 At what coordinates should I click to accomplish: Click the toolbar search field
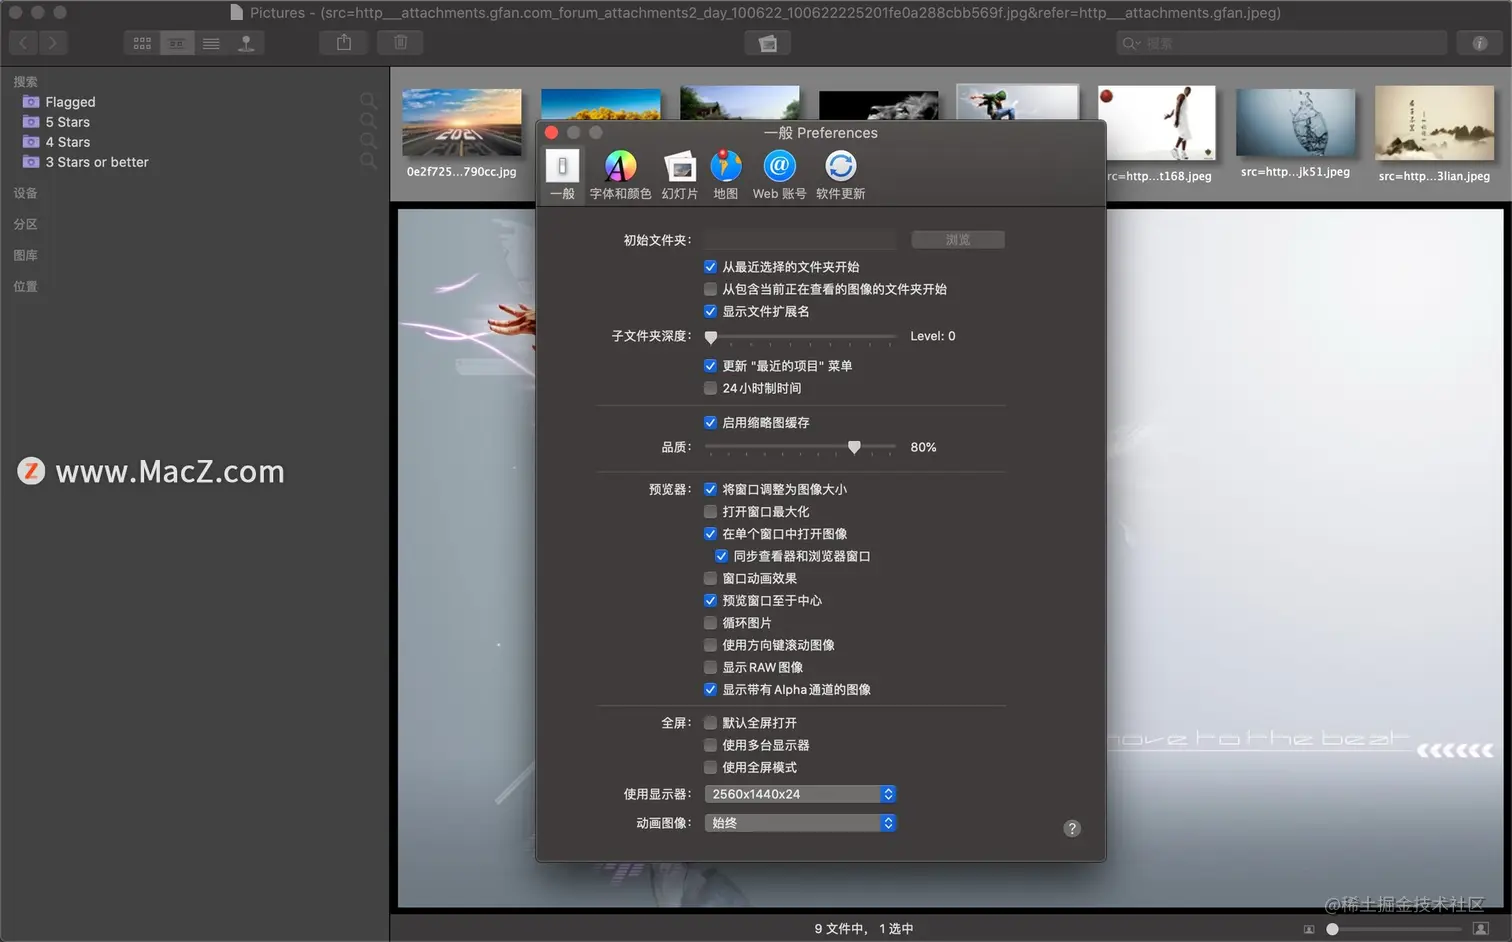tap(1282, 43)
